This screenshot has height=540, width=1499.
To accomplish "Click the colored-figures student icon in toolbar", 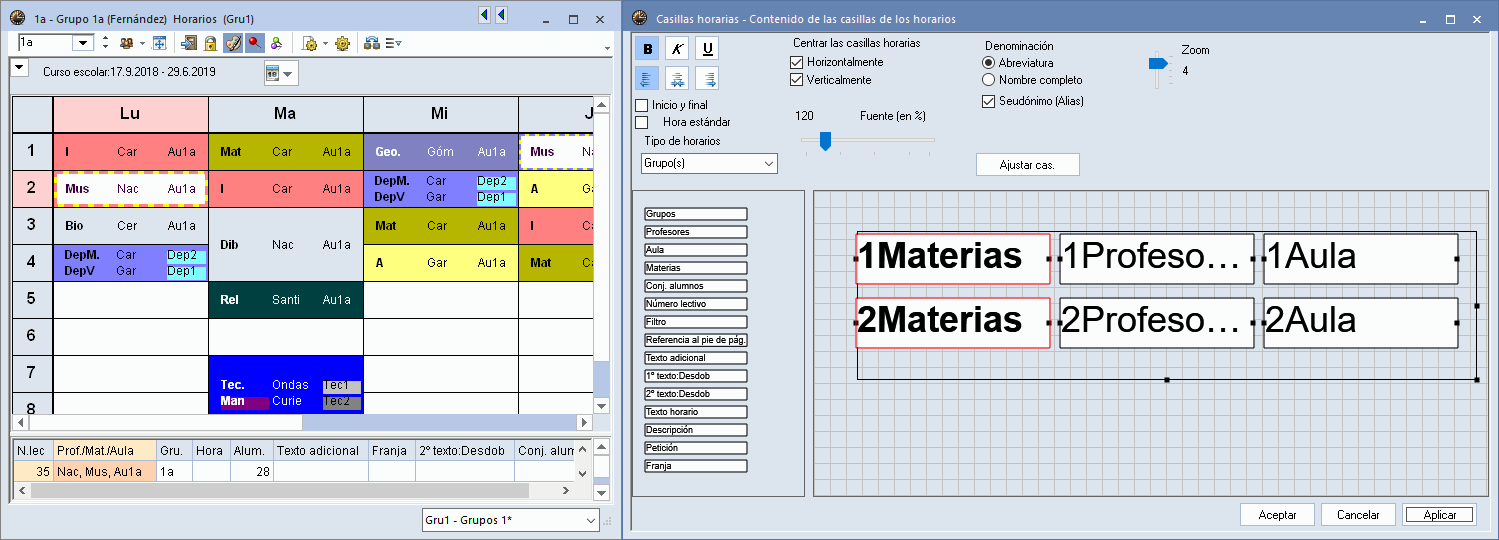I will [276, 43].
